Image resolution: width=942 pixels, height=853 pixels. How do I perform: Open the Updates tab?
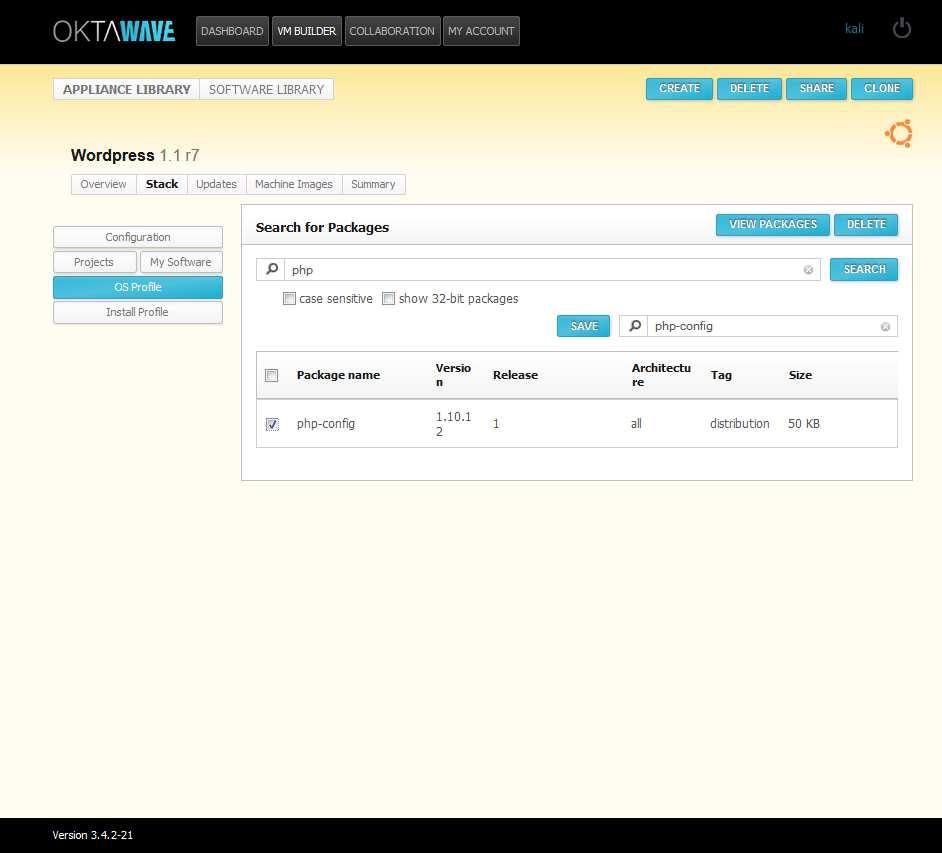coord(216,184)
